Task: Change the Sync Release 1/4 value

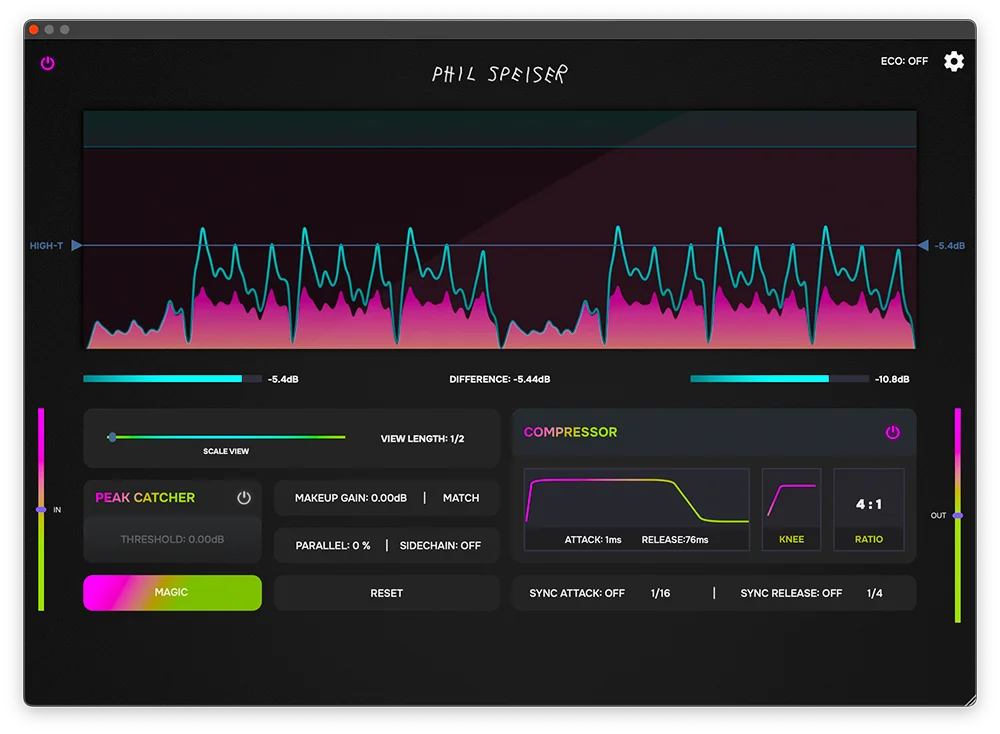Action: coord(874,593)
